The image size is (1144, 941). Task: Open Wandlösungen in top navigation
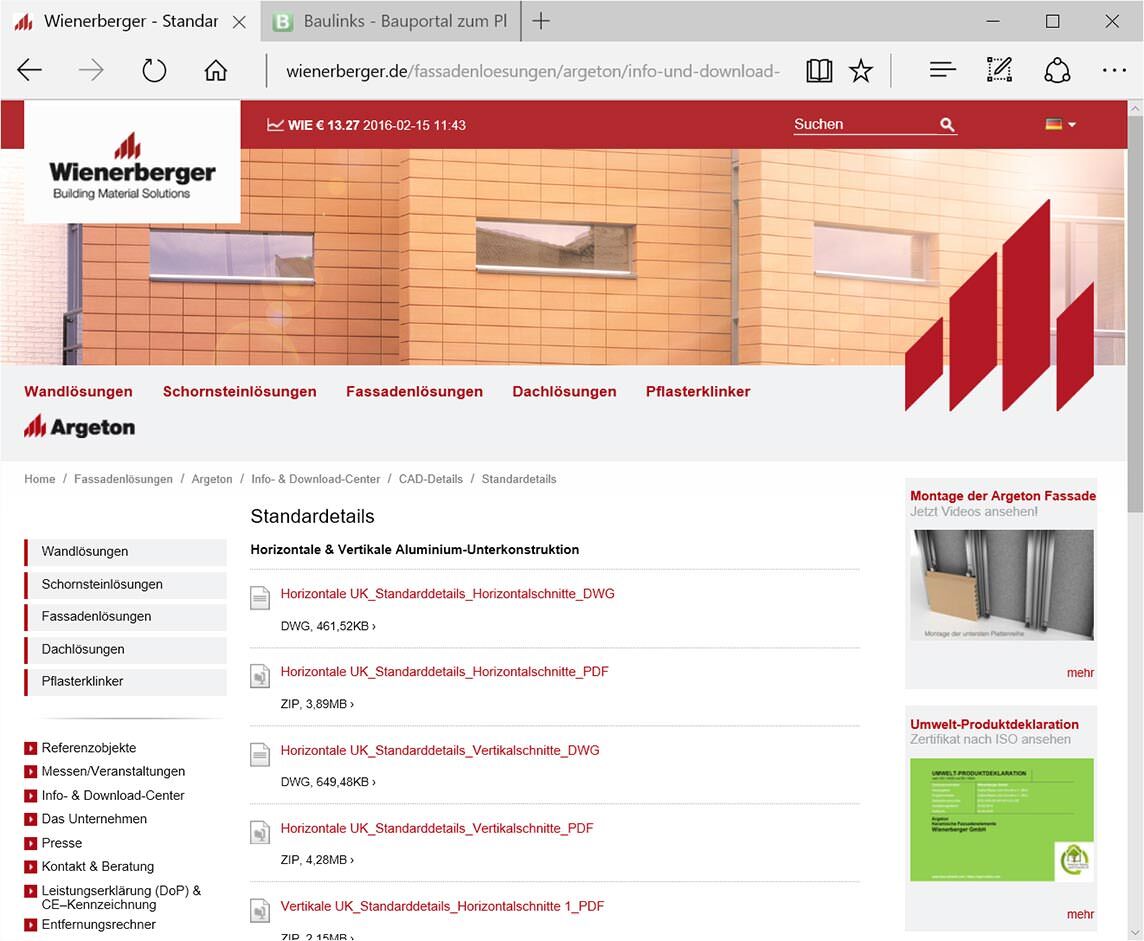(78, 392)
